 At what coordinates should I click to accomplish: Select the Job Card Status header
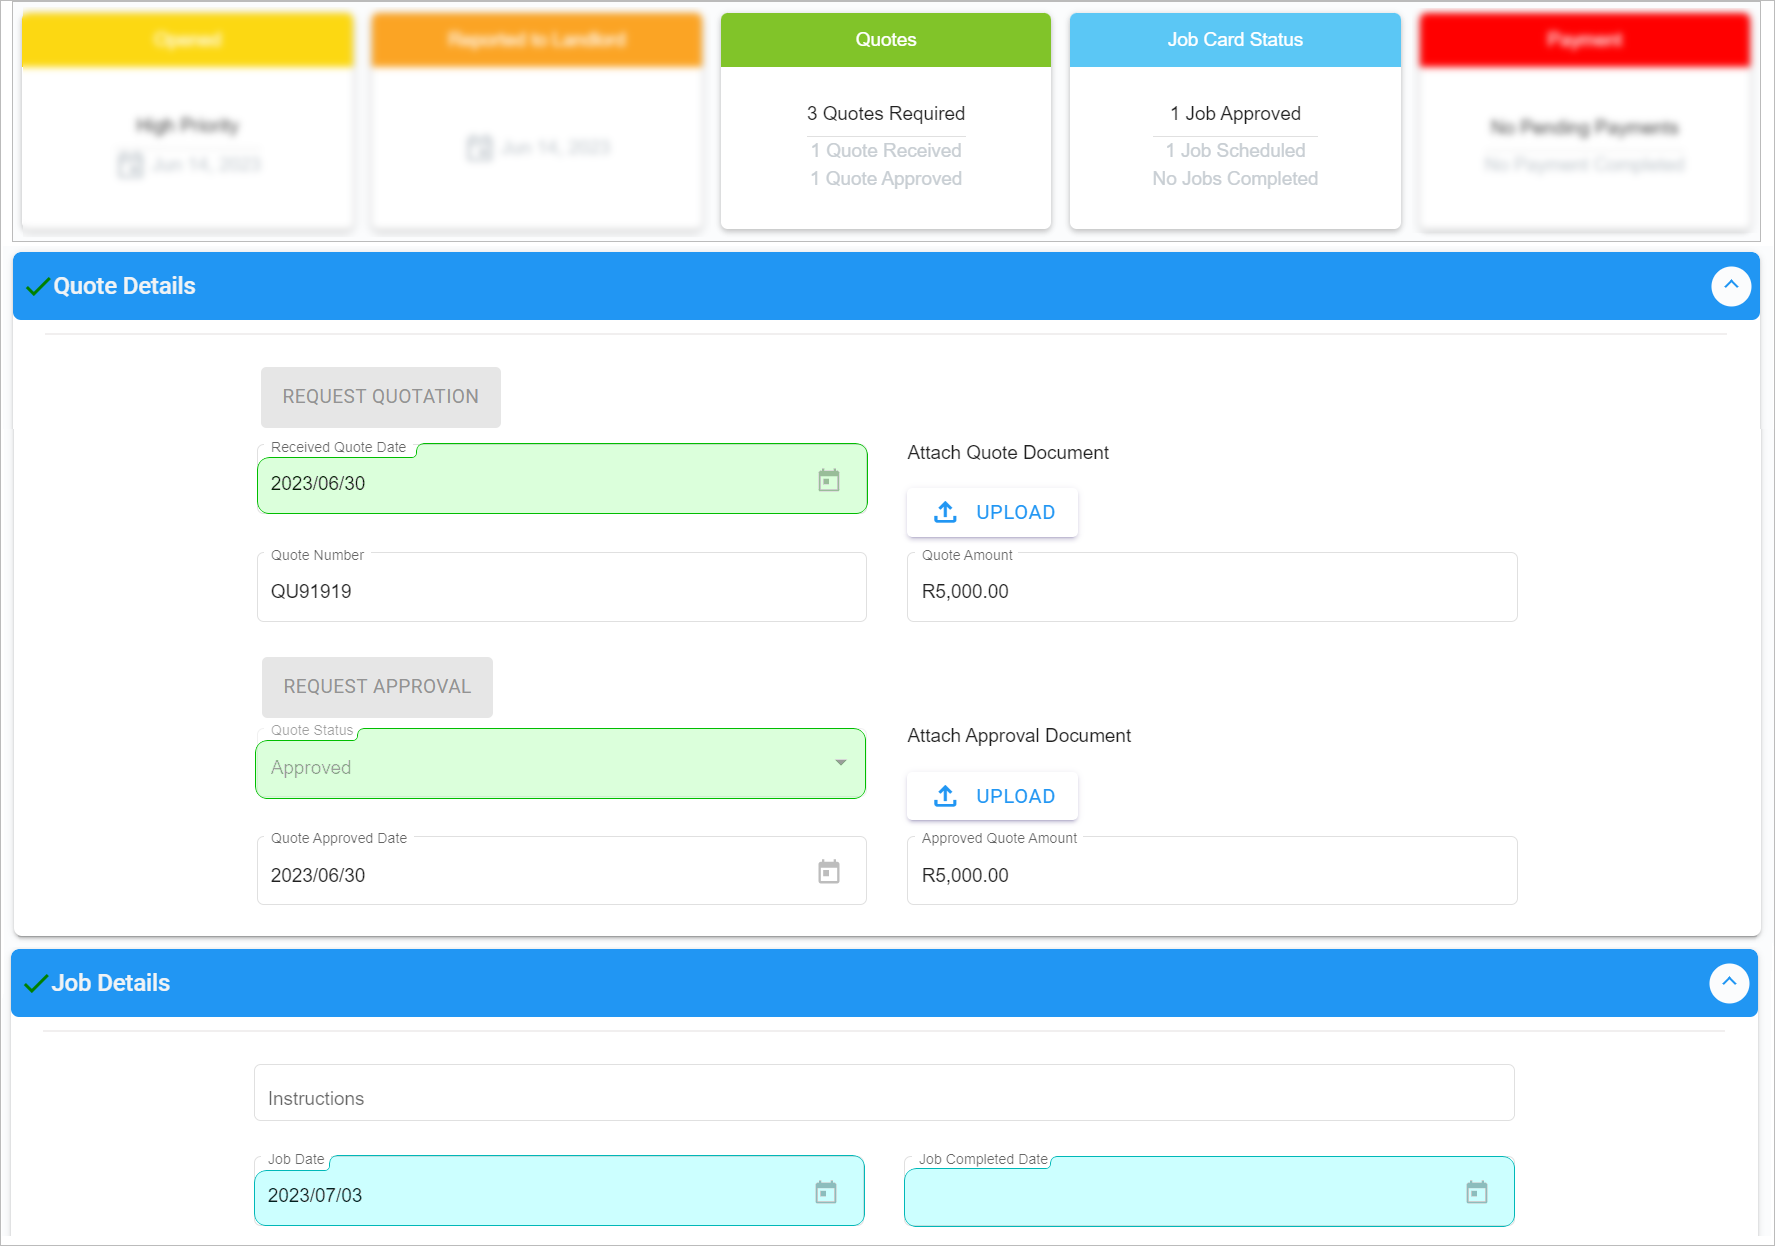pyautogui.click(x=1235, y=40)
